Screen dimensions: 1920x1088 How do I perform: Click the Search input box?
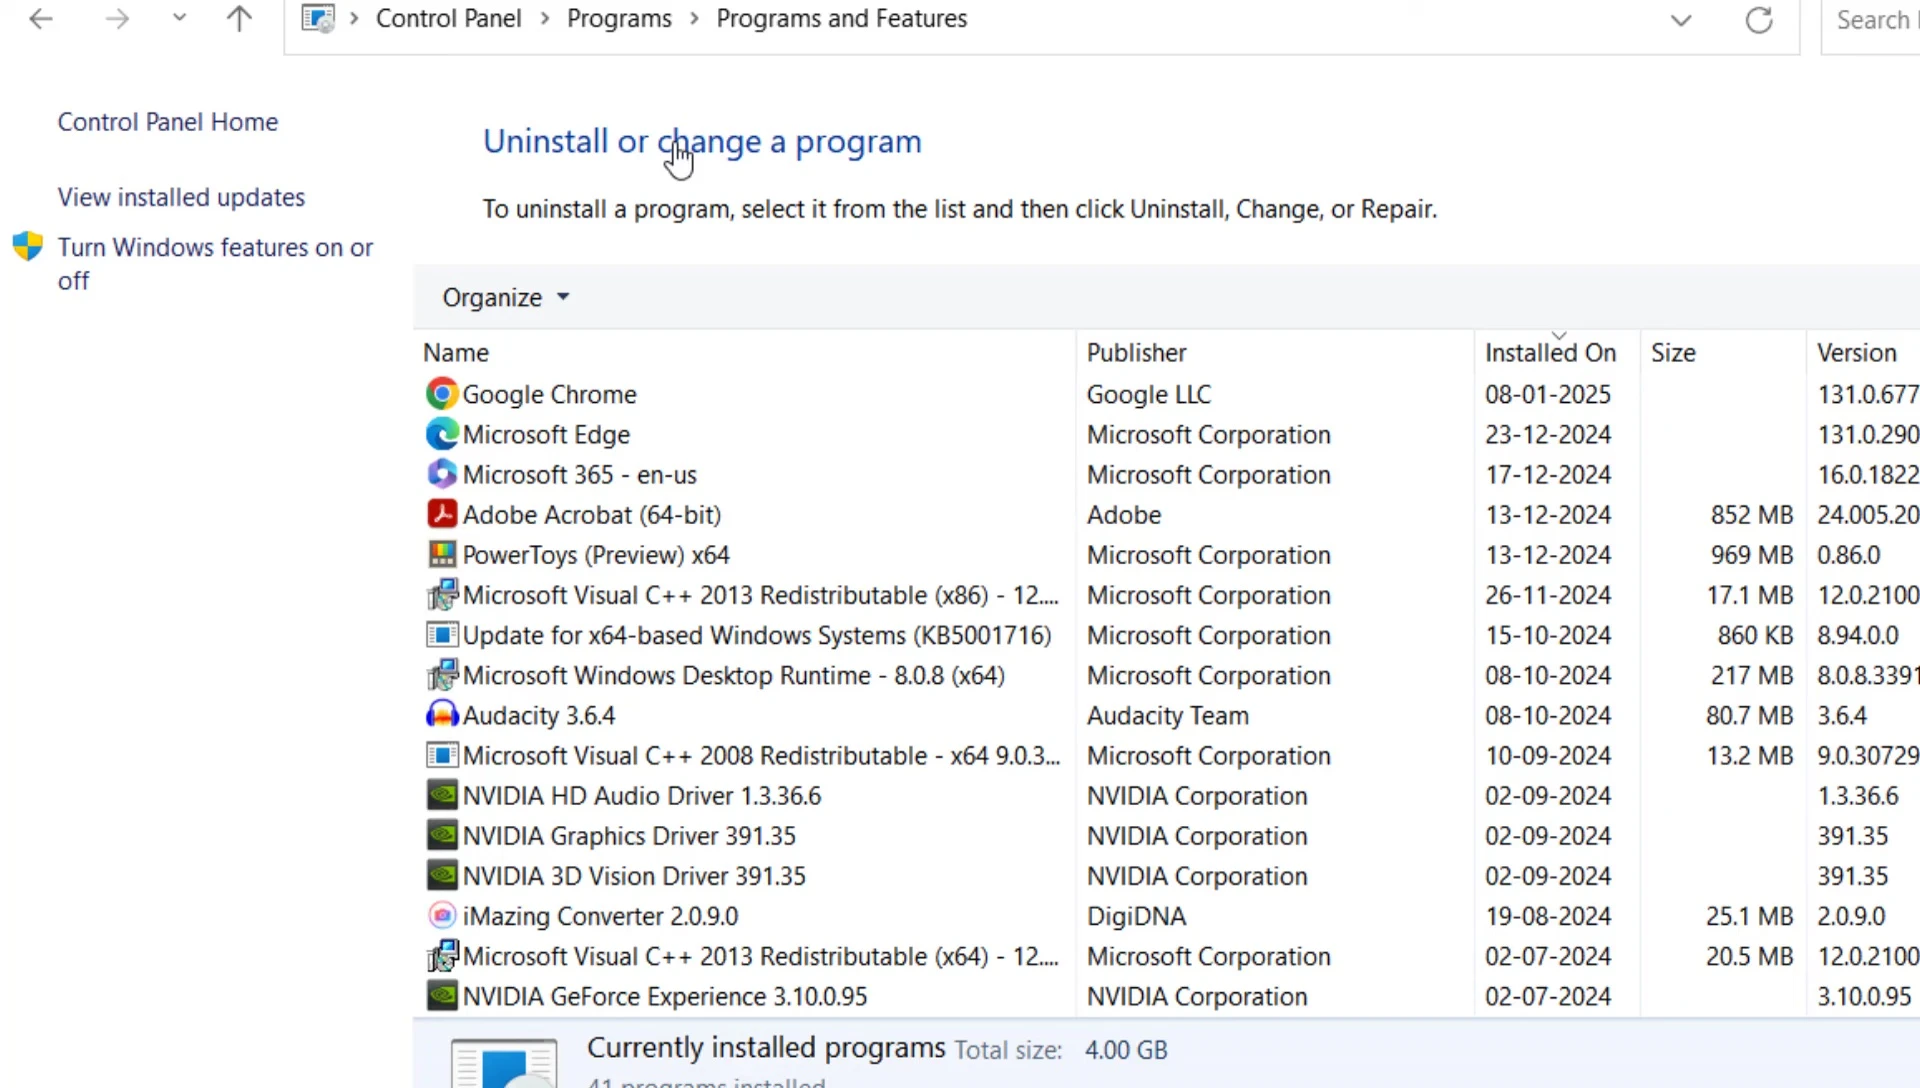(x=1872, y=20)
